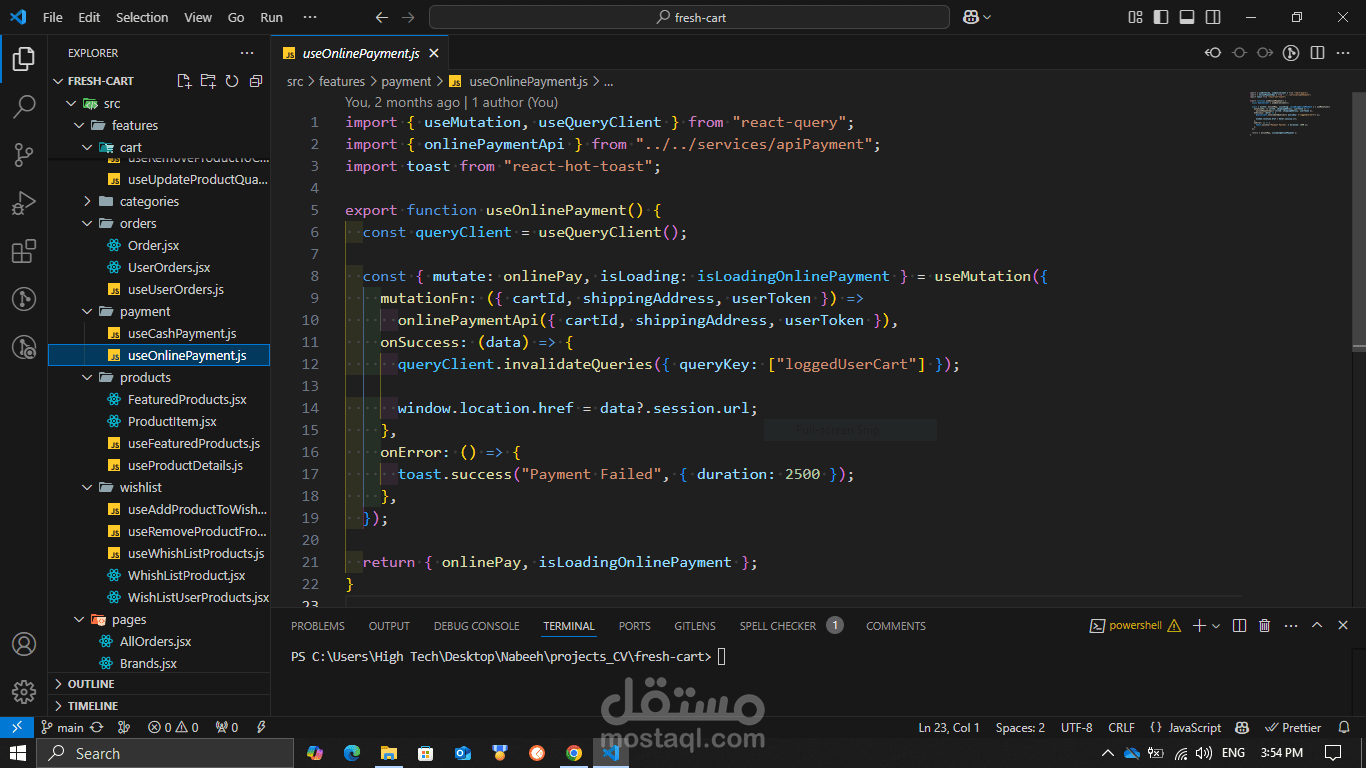The height and width of the screenshot is (768, 1366).
Task: Maximize terminal panel size with chevron
Action: point(1317,626)
